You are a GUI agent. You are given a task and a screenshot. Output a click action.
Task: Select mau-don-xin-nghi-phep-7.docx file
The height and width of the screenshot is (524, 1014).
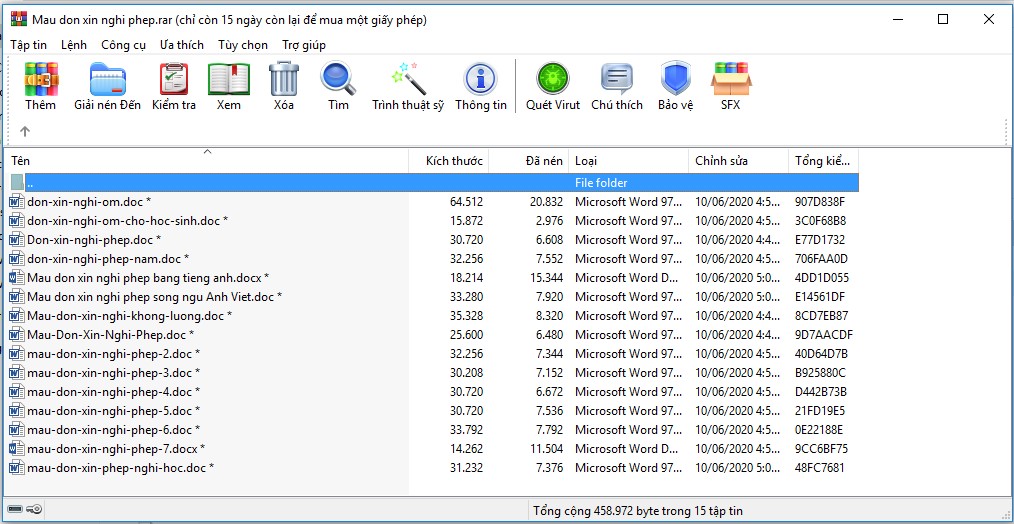click(434, 448)
